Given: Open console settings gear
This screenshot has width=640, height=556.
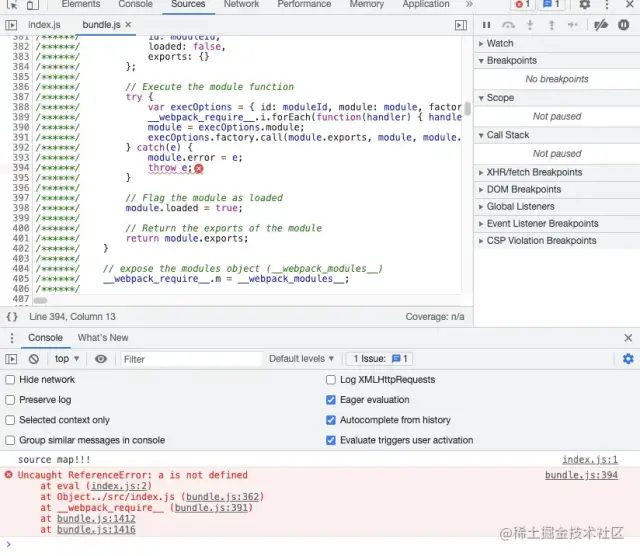Looking at the screenshot, I should coord(628,359).
